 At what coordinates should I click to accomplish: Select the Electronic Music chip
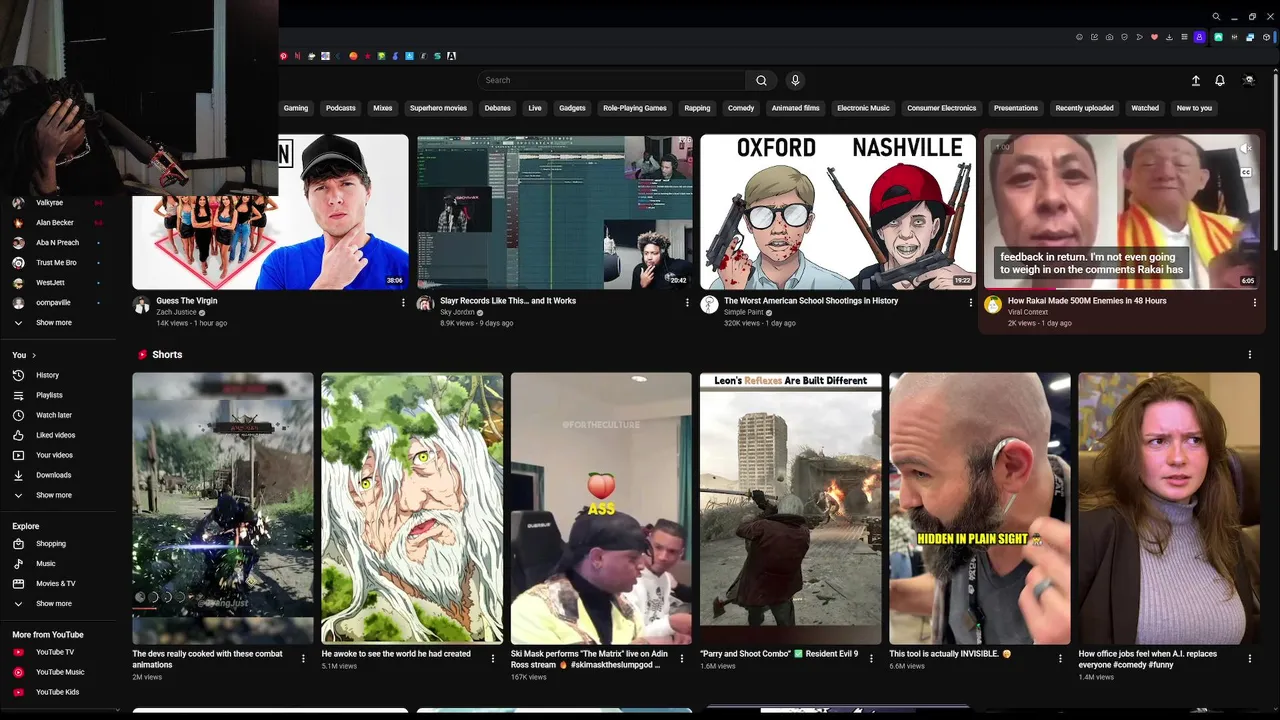863,108
